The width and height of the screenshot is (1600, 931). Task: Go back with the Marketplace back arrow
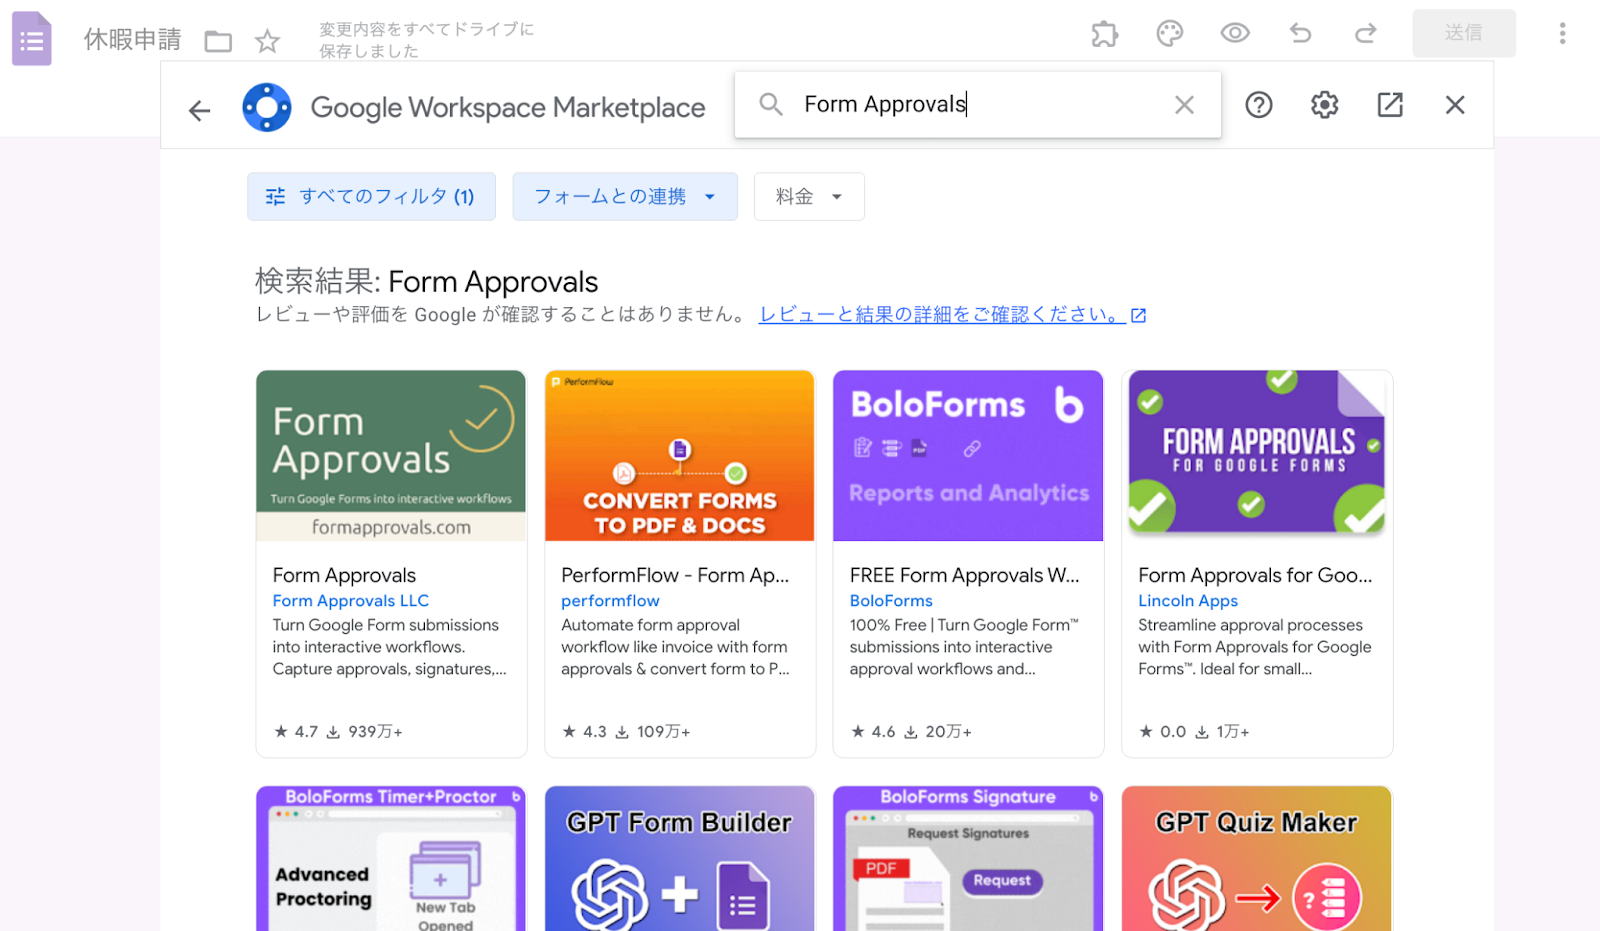pos(200,110)
